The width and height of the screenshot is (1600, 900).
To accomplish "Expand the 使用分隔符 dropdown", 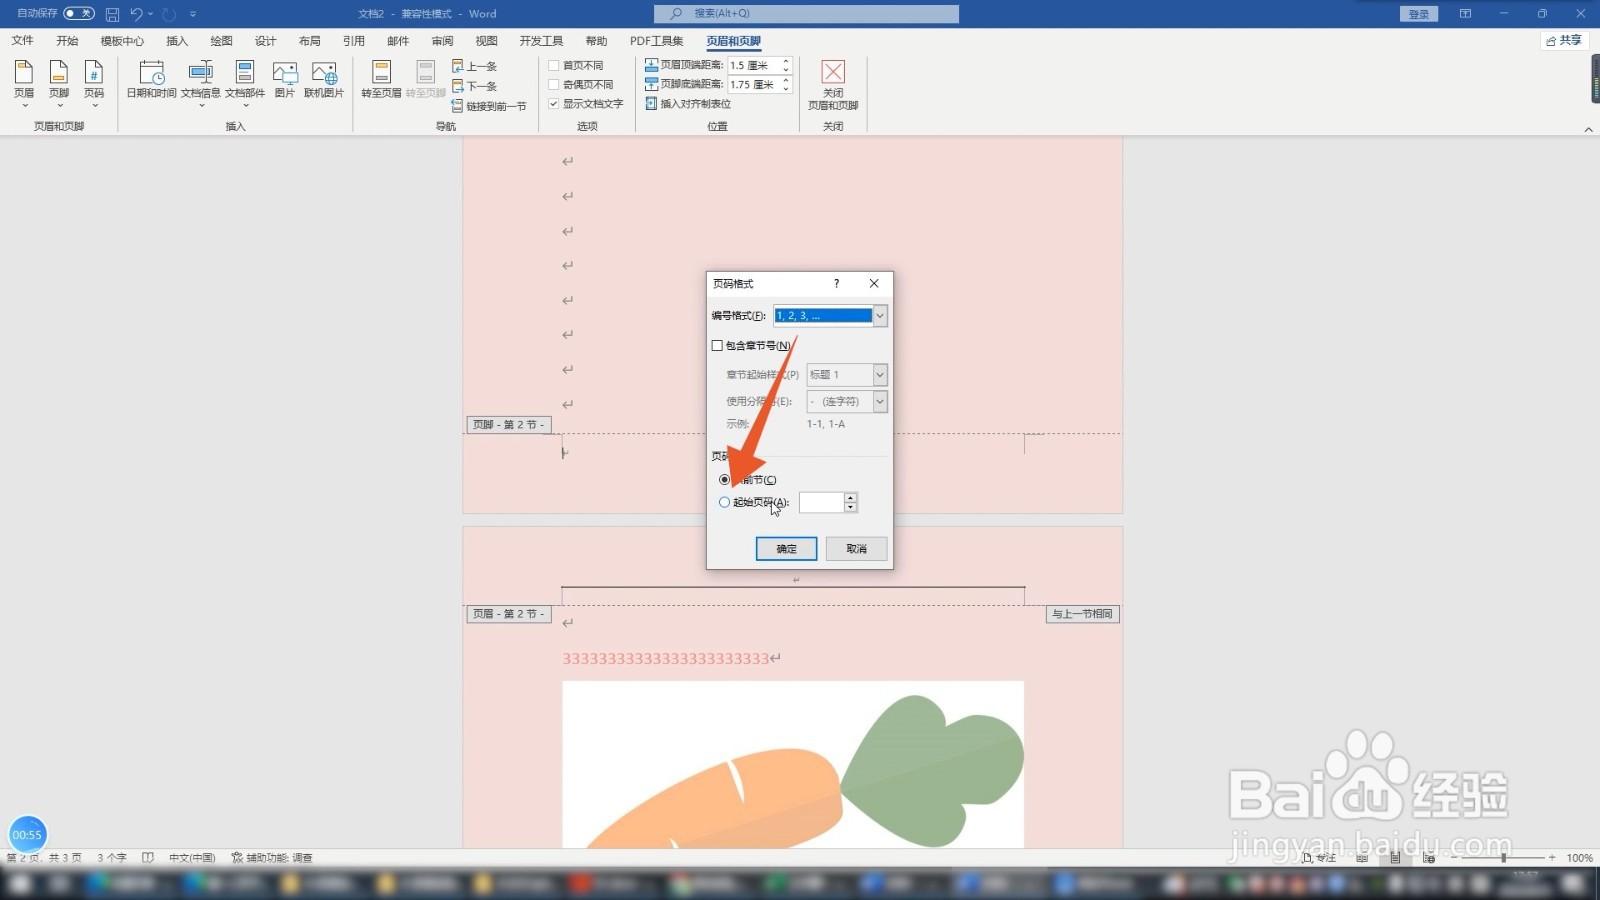I will pyautogui.click(x=880, y=402).
